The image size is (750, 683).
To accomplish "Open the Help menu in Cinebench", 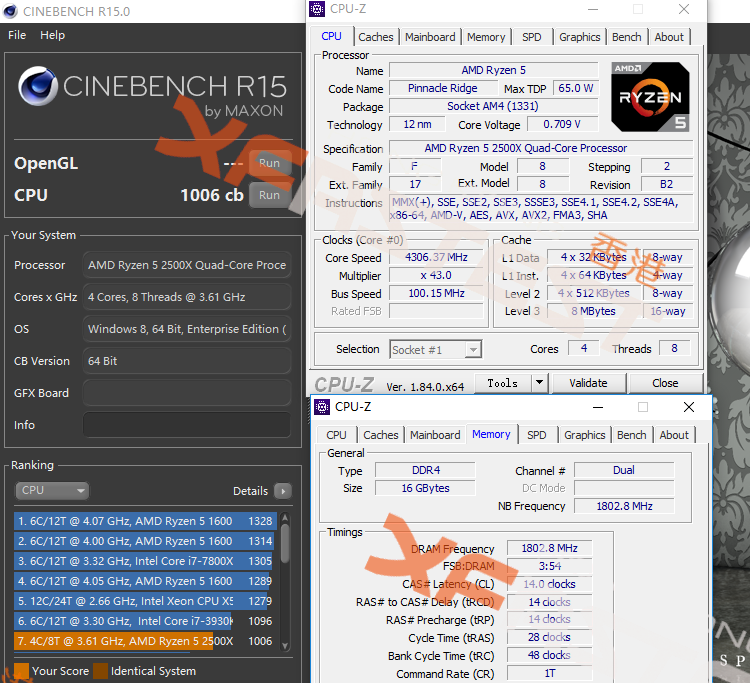I will [x=52, y=35].
